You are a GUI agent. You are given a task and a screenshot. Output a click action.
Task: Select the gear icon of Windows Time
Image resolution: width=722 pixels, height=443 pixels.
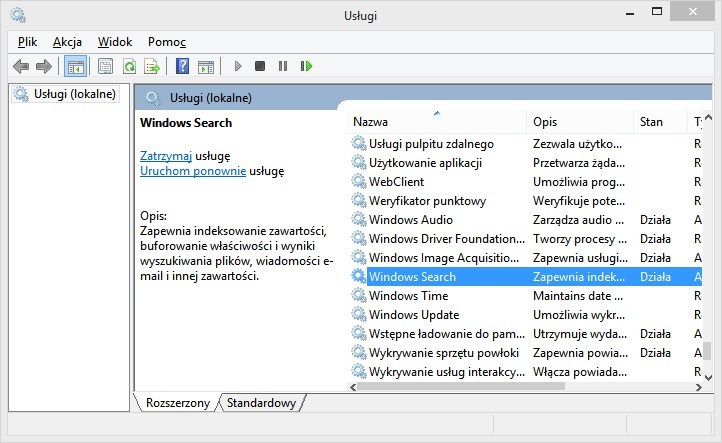click(358, 295)
